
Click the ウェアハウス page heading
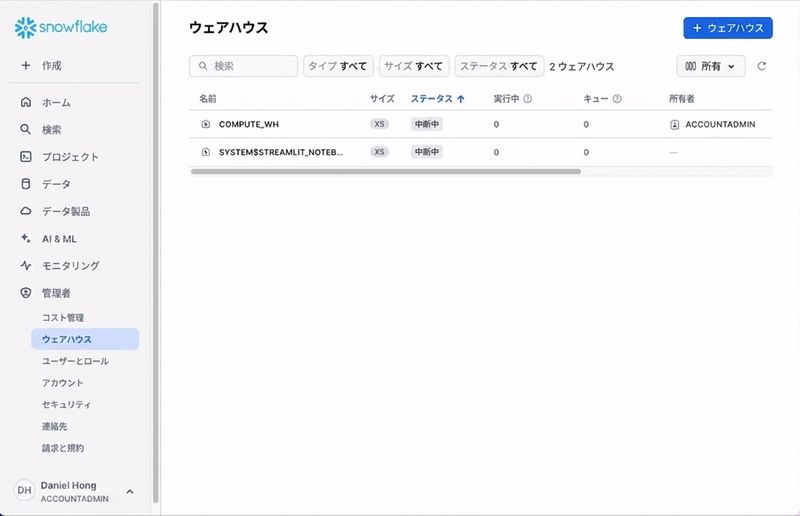coord(228,28)
